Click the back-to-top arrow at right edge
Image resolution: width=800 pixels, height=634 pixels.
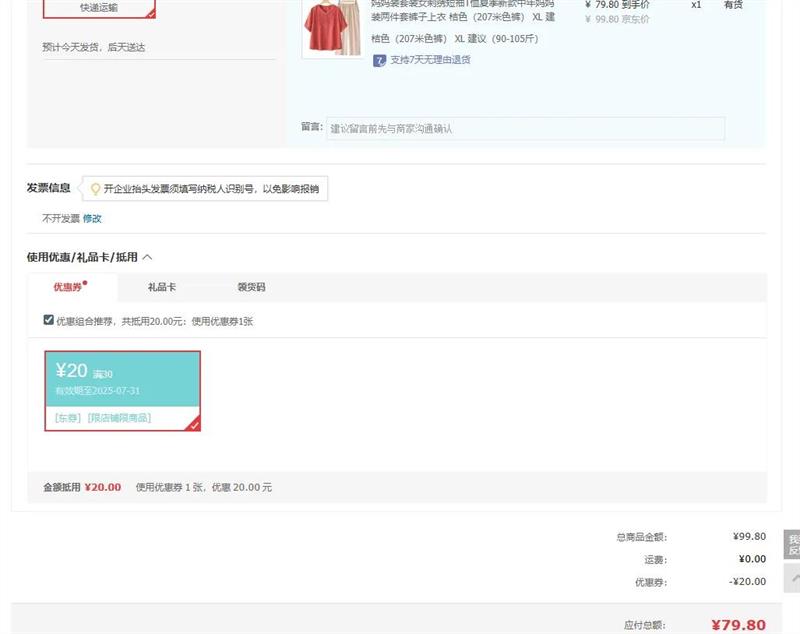[792, 577]
